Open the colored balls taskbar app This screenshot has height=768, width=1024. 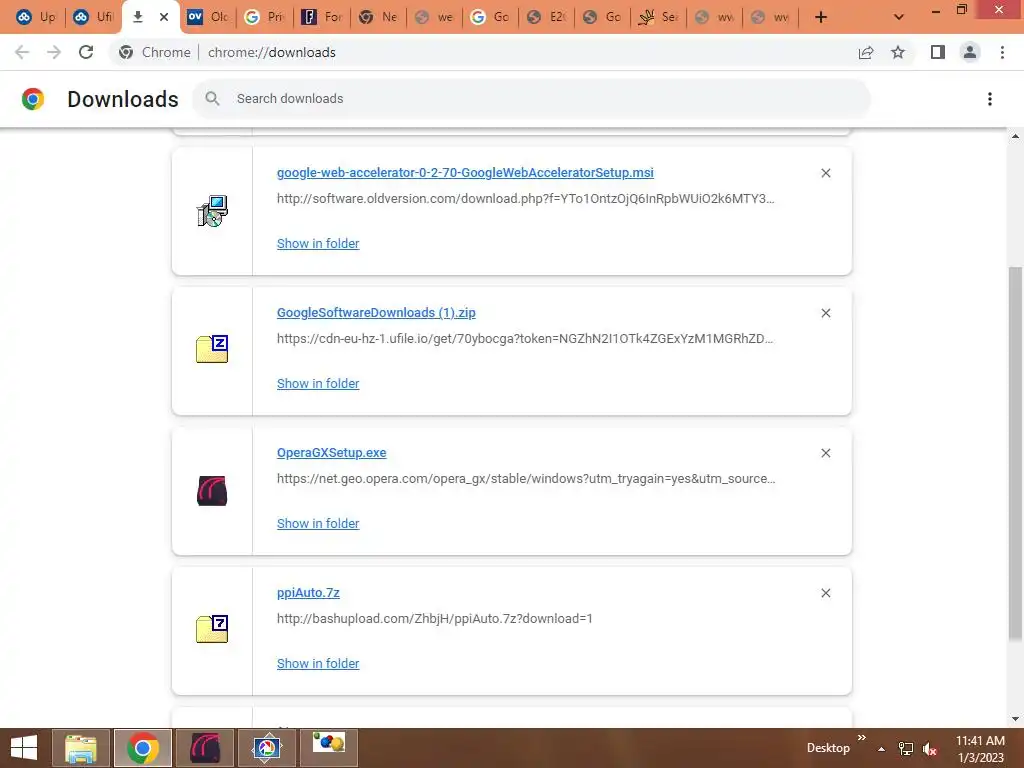pyautogui.click(x=328, y=748)
